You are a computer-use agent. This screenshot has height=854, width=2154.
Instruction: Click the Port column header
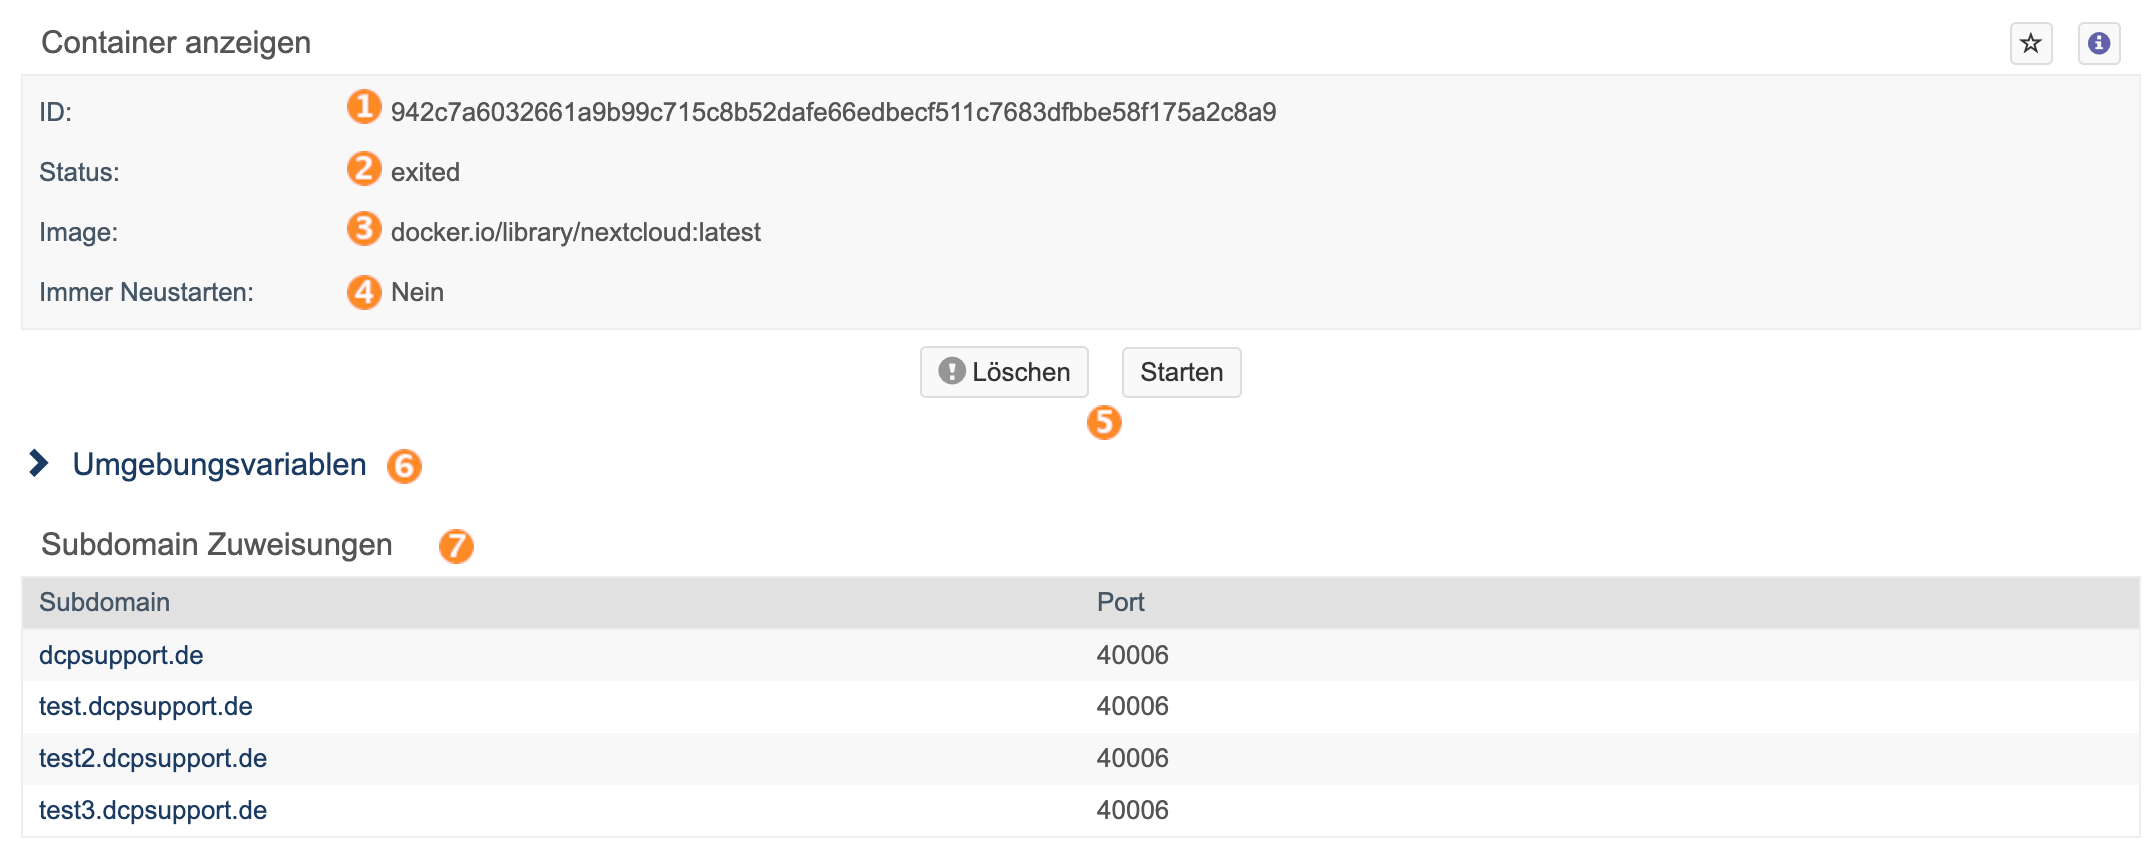pyautogui.click(x=1120, y=602)
